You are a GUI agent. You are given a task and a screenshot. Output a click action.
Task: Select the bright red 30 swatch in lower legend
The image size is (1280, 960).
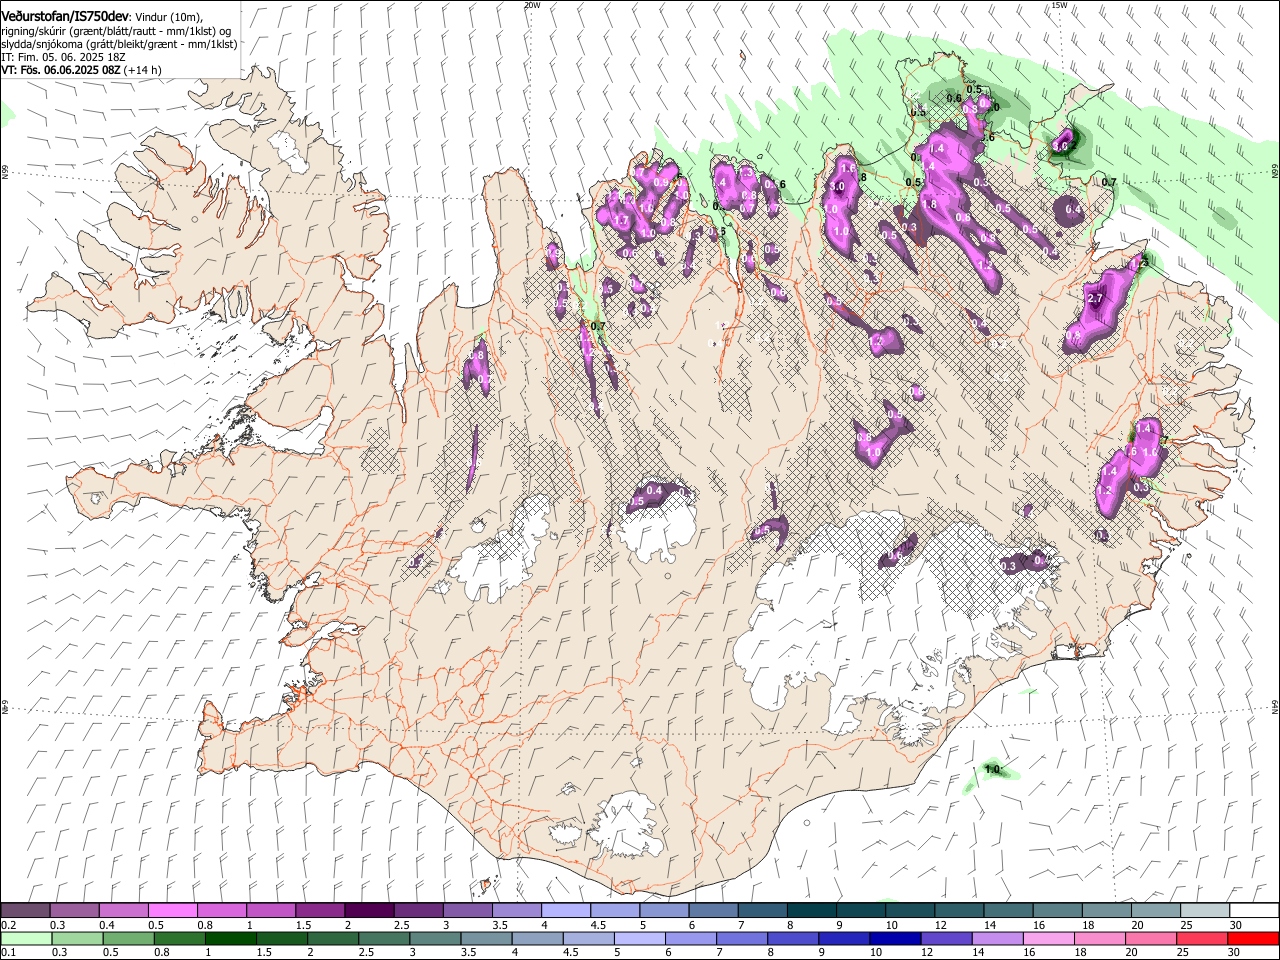pyautogui.click(x=1252, y=938)
